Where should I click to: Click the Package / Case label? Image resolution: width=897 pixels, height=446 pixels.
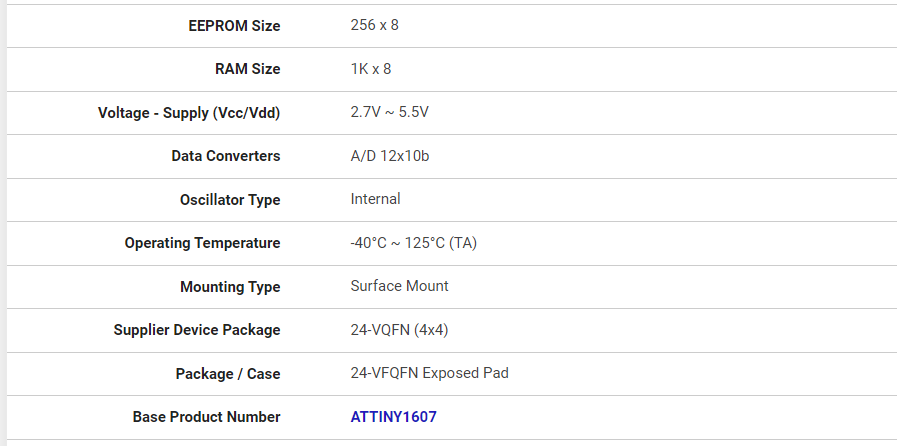228,374
